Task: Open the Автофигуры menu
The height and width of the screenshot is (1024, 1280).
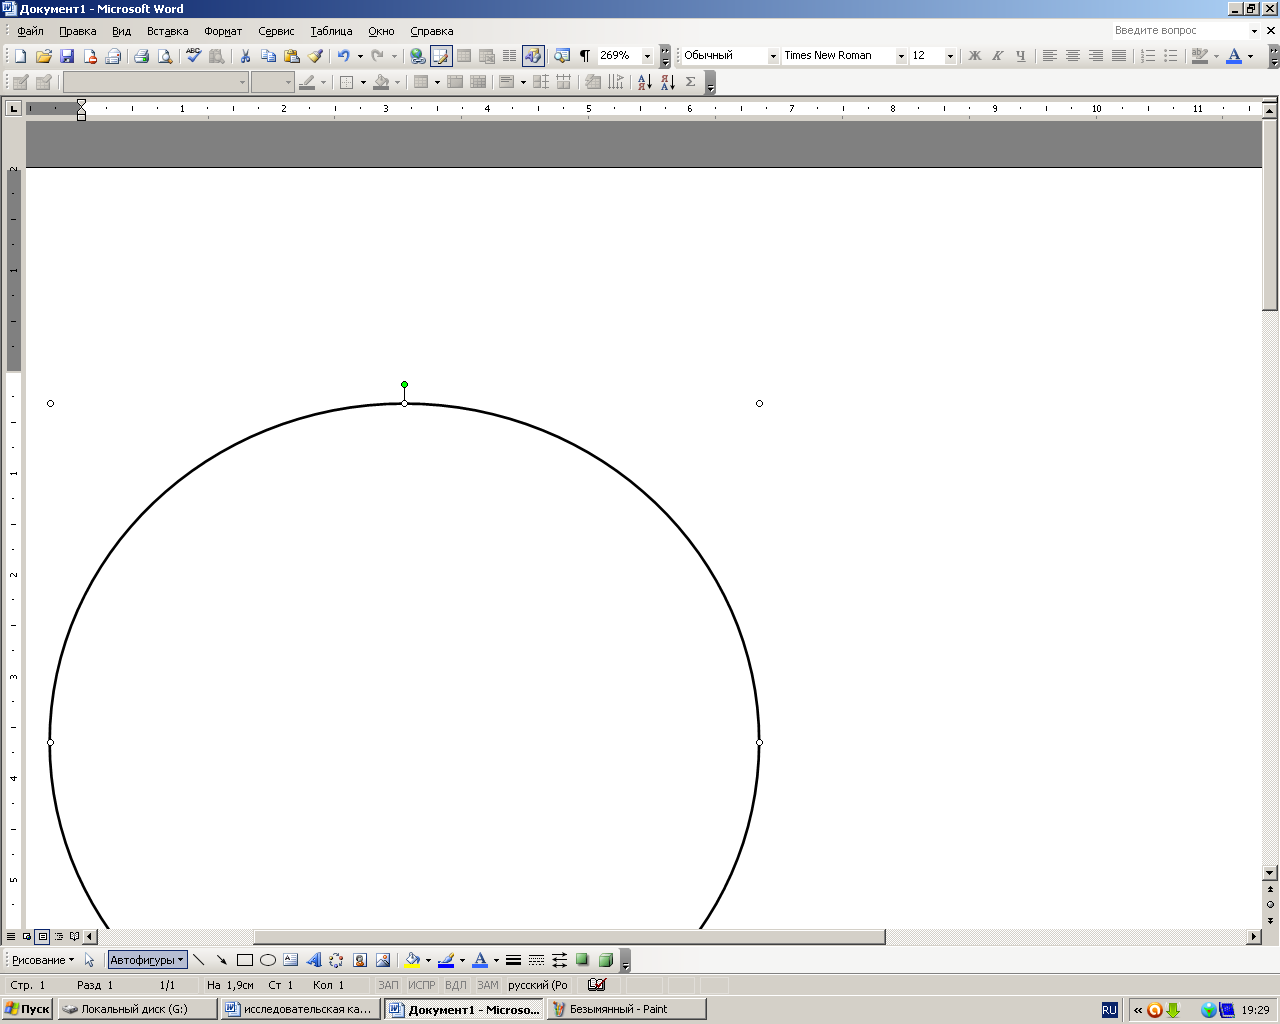Action: pos(147,960)
